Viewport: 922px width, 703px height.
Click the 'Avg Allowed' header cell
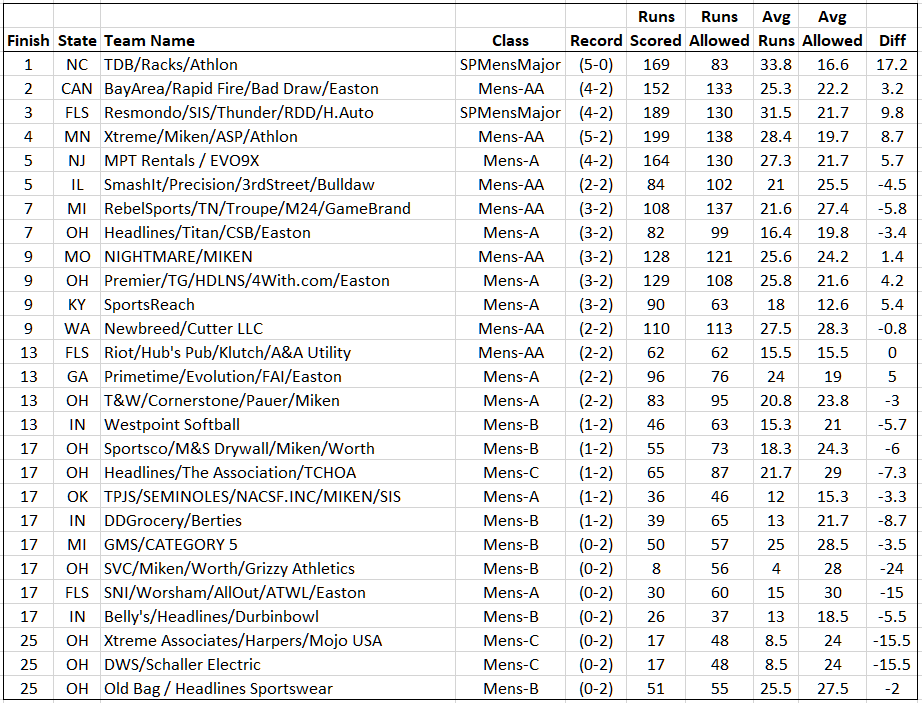833,28
